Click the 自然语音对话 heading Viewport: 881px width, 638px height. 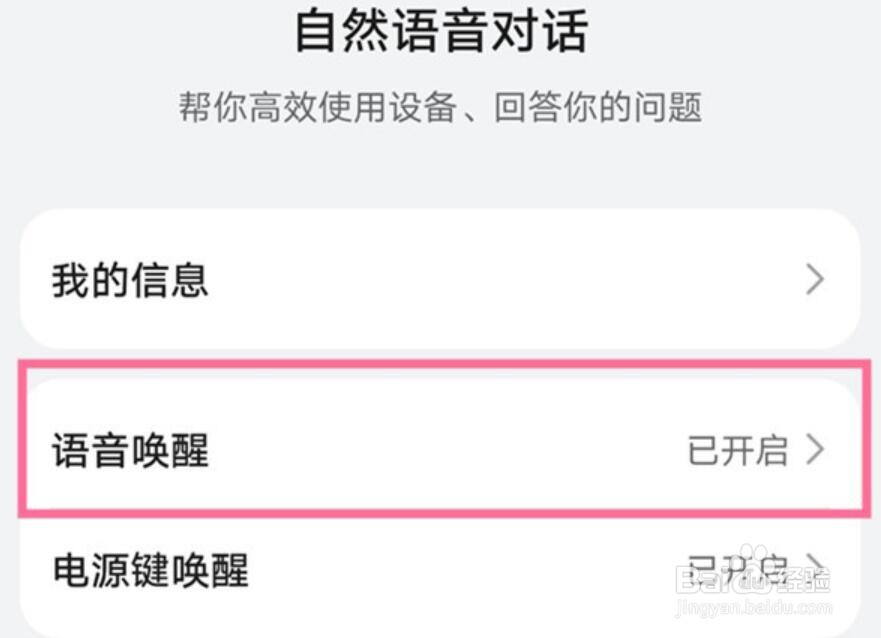pyautogui.click(x=442, y=31)
